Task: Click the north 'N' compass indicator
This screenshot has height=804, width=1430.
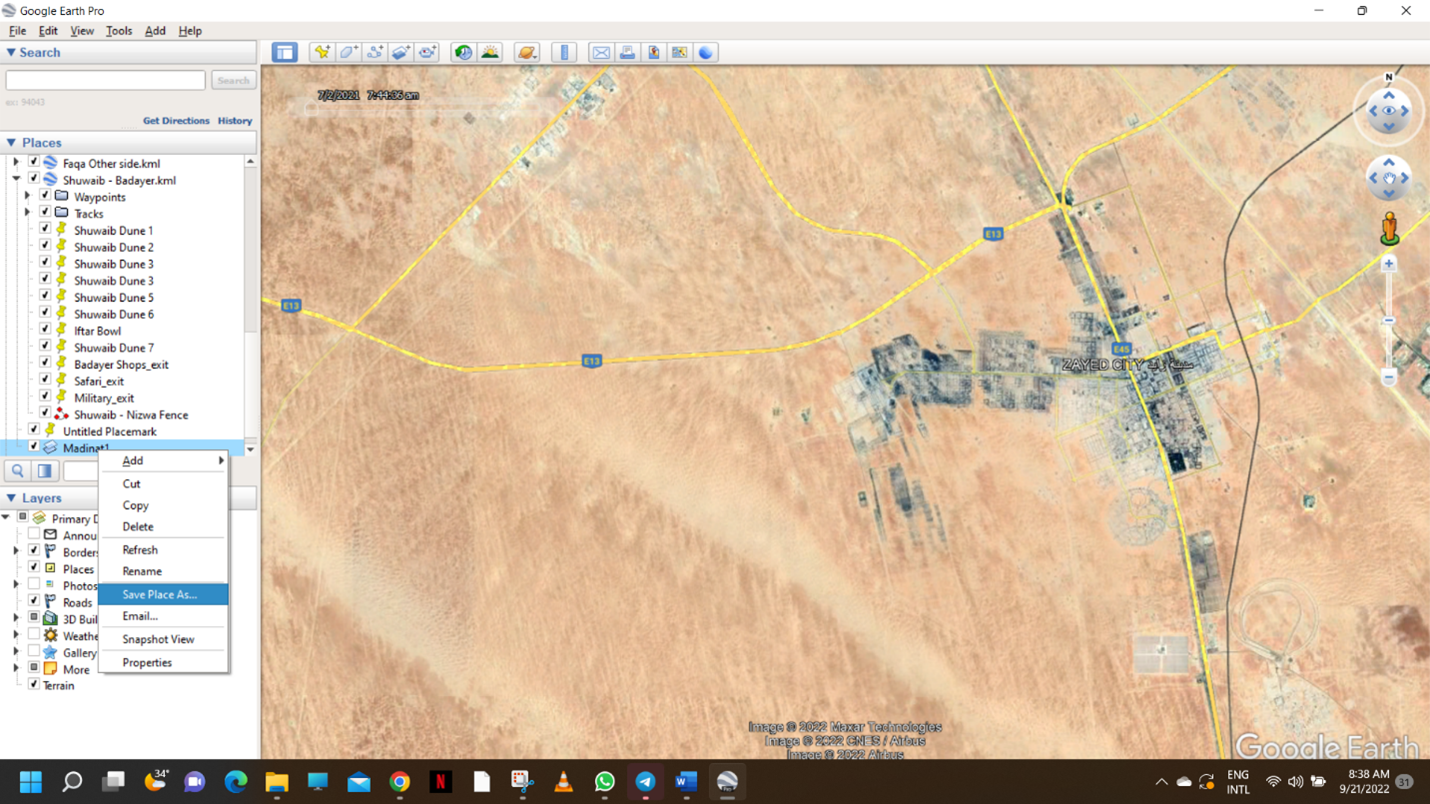Action: [1389, 77]
